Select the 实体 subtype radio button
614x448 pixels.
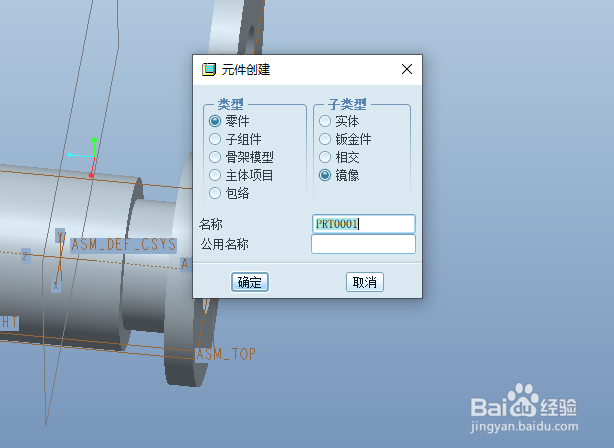pos(325,121)
